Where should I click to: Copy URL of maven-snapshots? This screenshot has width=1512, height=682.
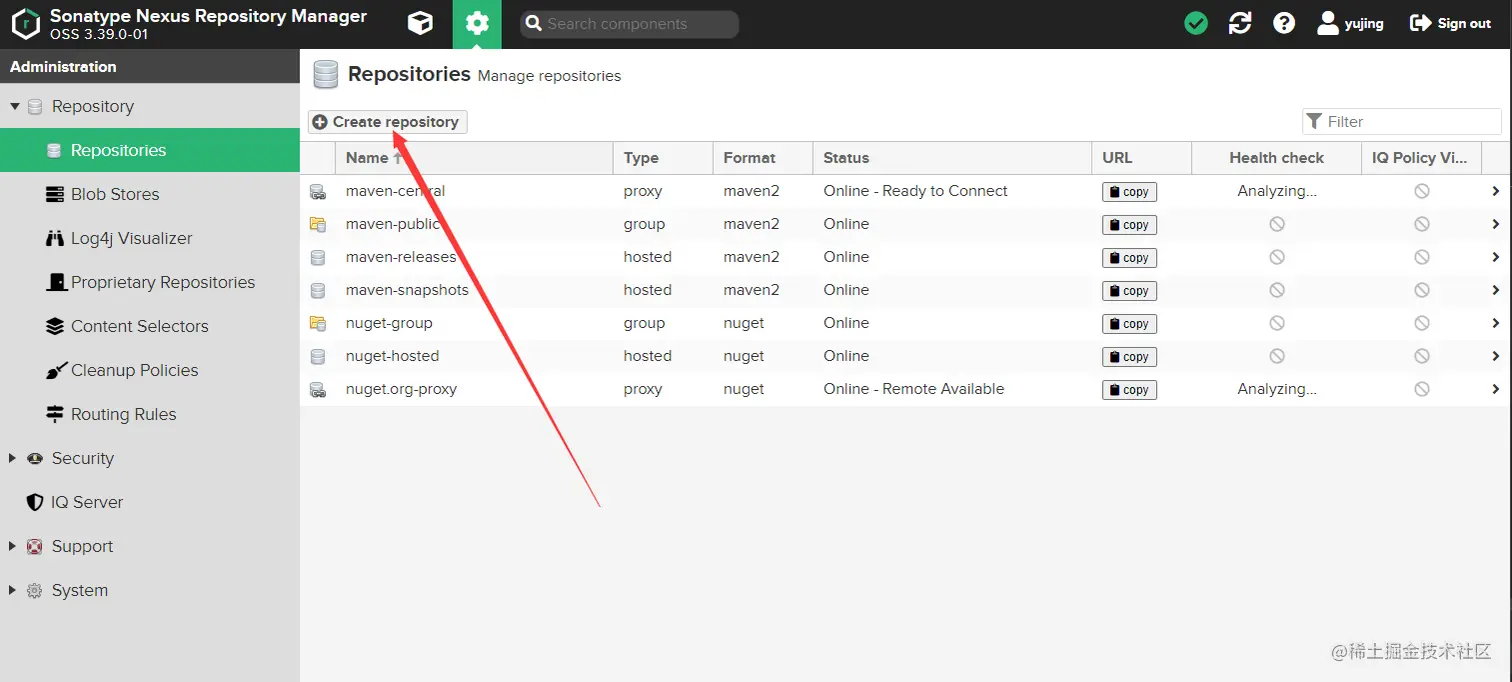(x=1129, y=291)
